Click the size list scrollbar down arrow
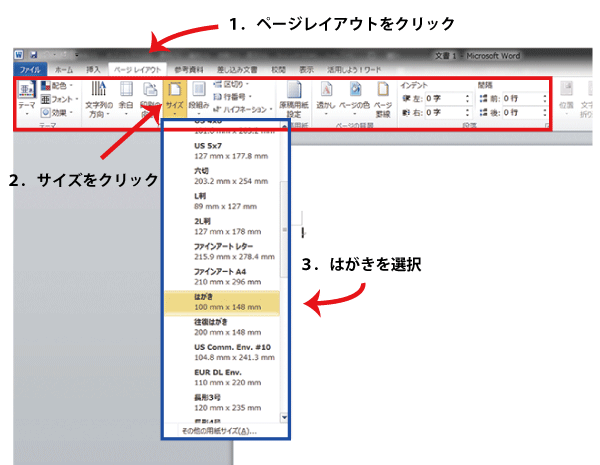Viewport: 600px width, 465px height. tap(284, 418)
